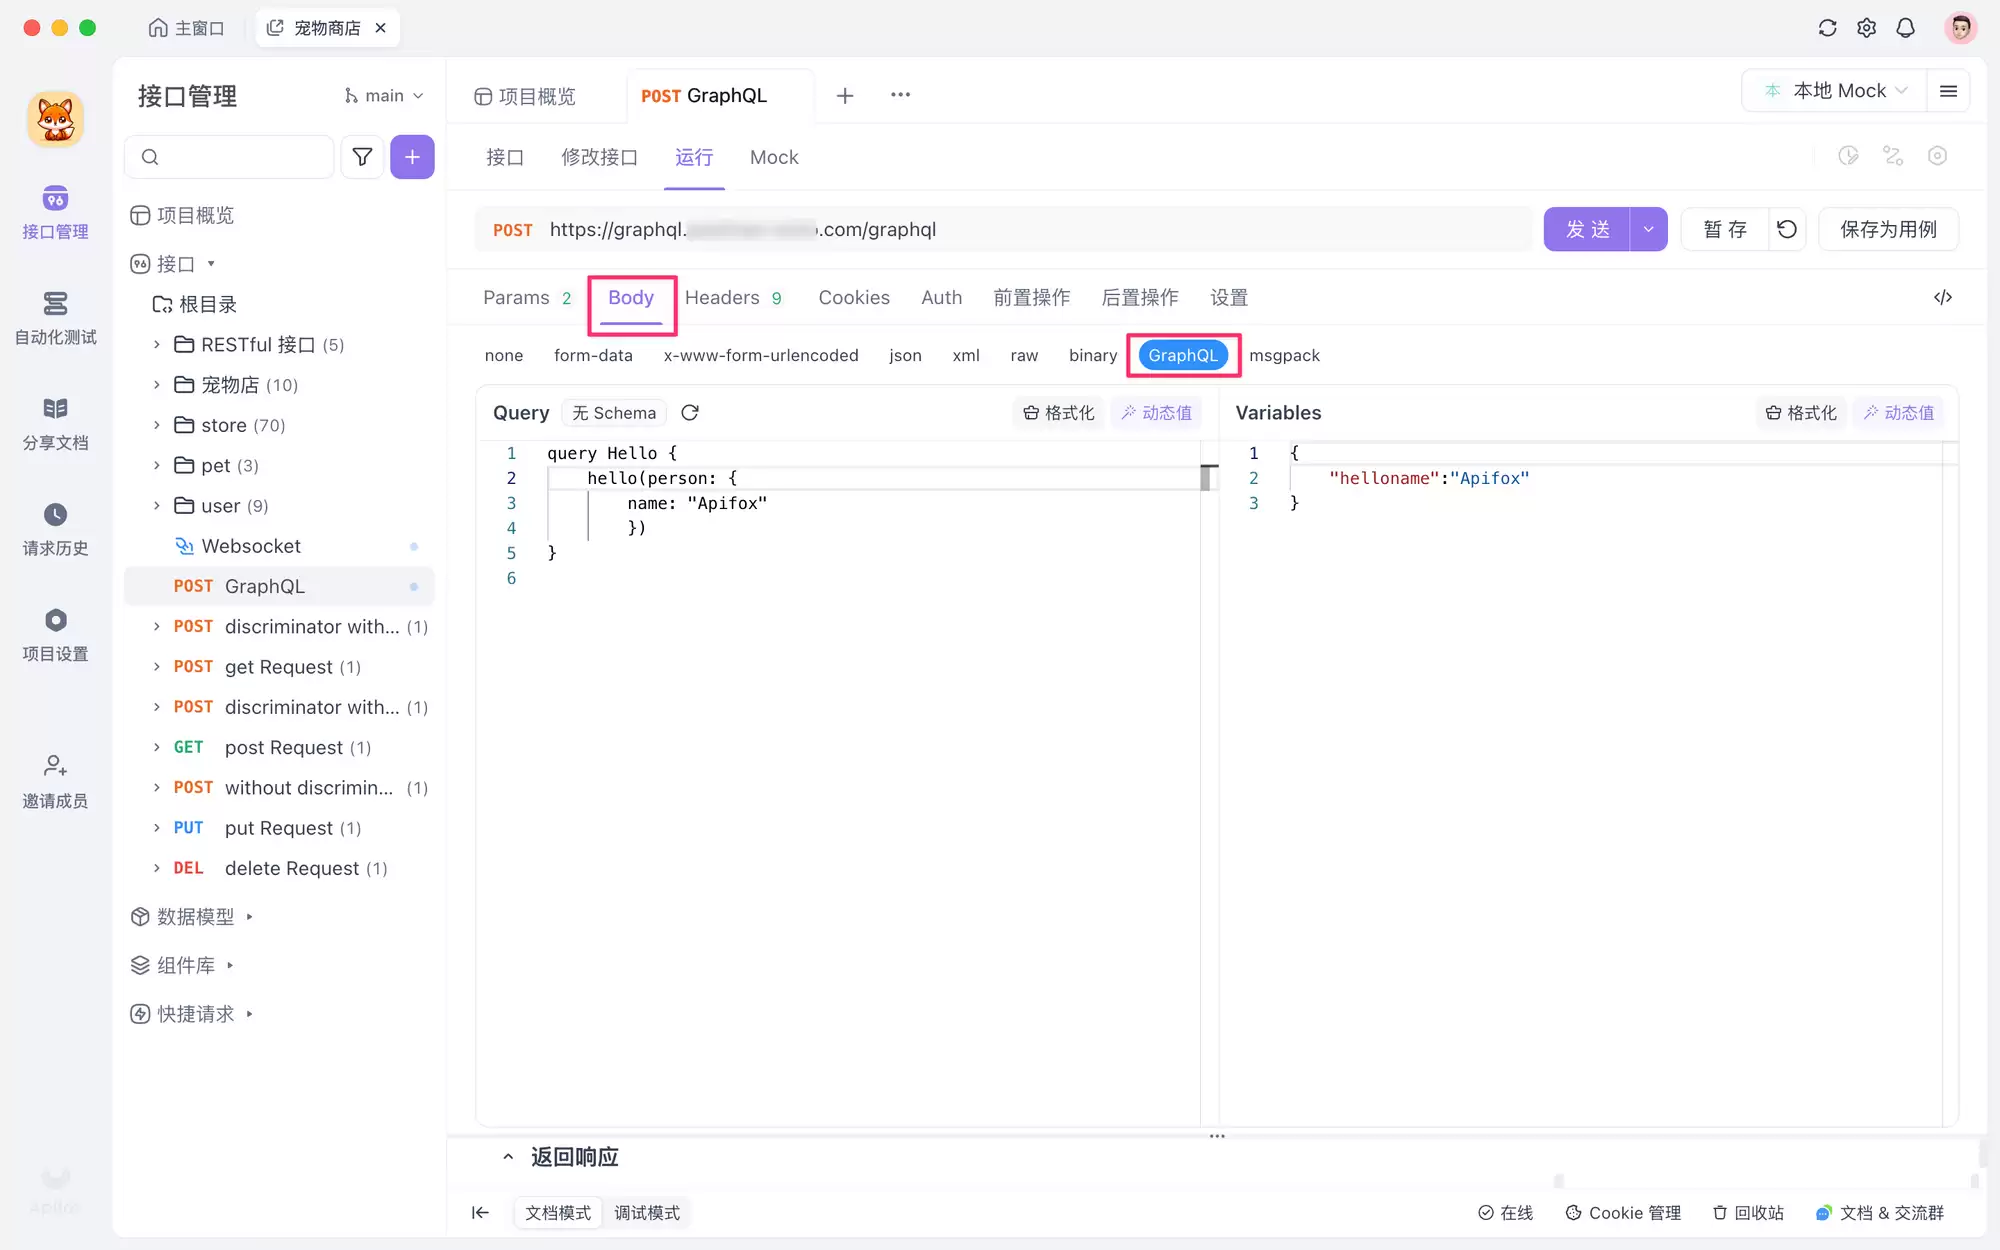The image size is (2000, 1250).
Task: Switch to the Params tab
Action: 526,298
